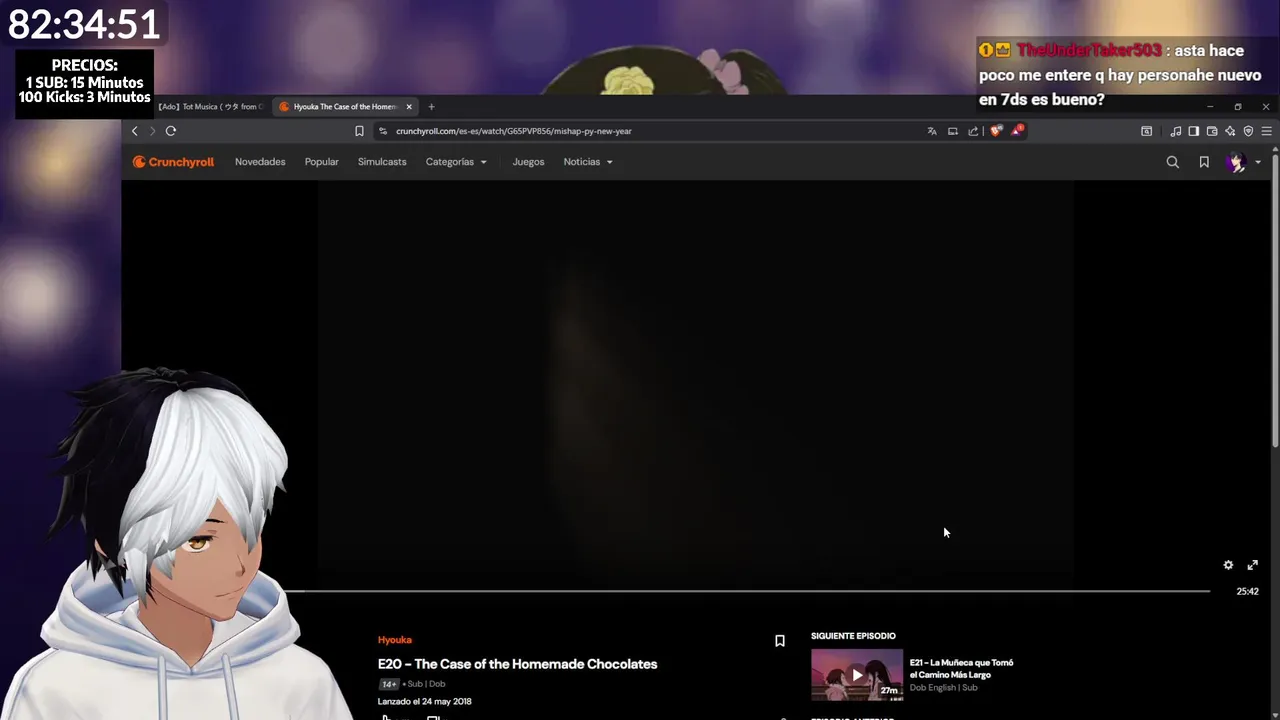
Task: Click the video progress bar
Action: [x=746, y=591]
